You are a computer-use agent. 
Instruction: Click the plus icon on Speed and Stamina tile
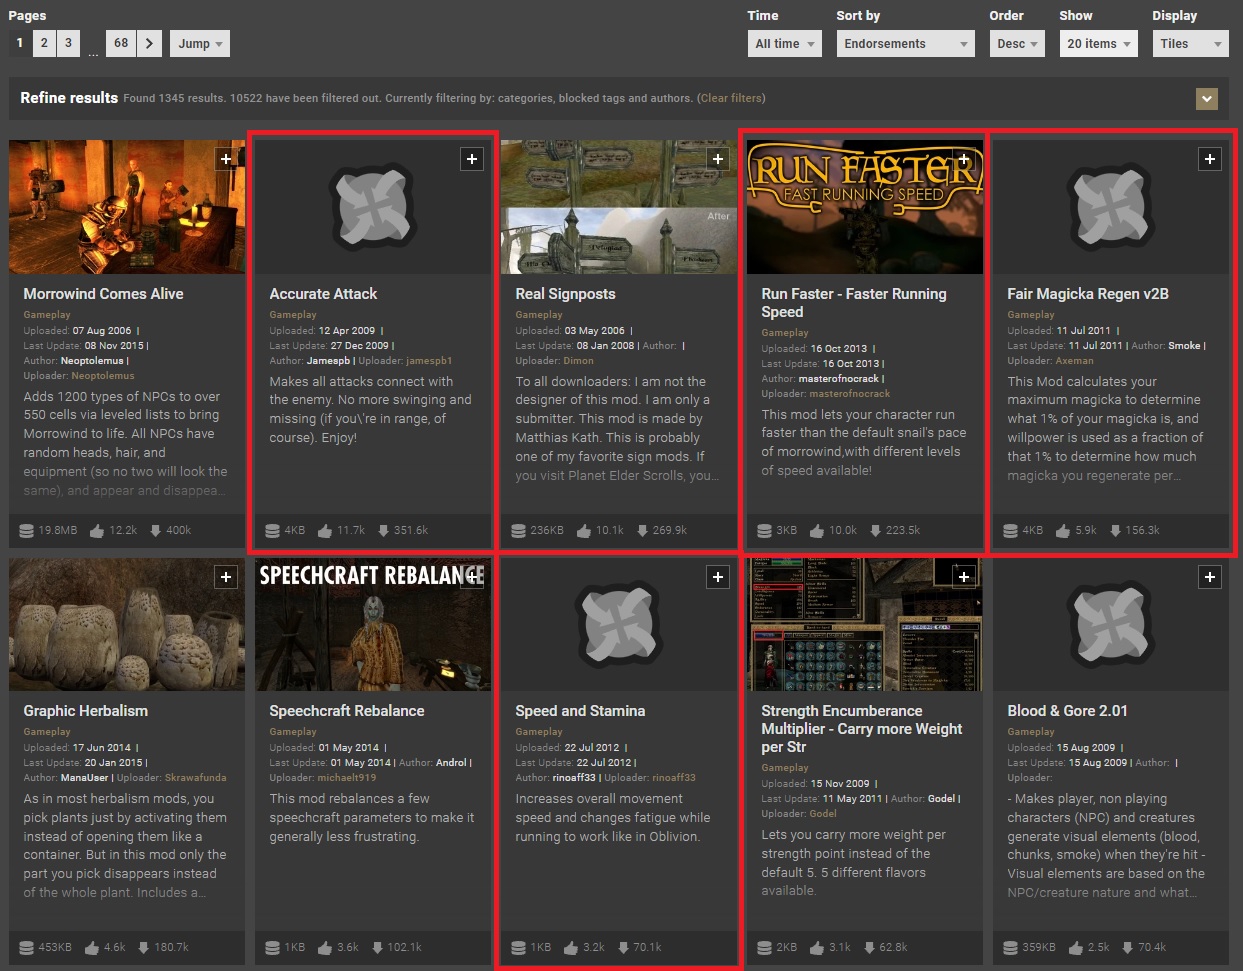pyautogui.click(x=718, y=577)
